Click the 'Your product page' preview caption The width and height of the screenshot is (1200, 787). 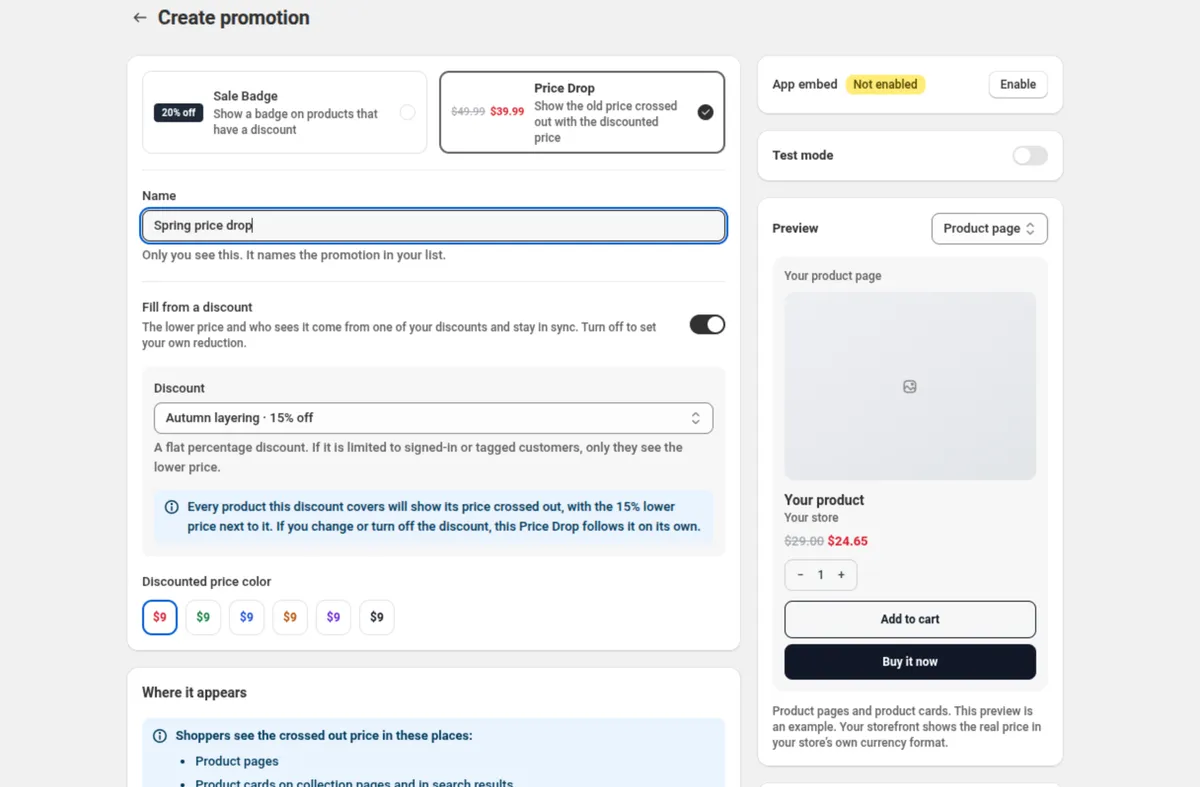[x=833, y=276]
